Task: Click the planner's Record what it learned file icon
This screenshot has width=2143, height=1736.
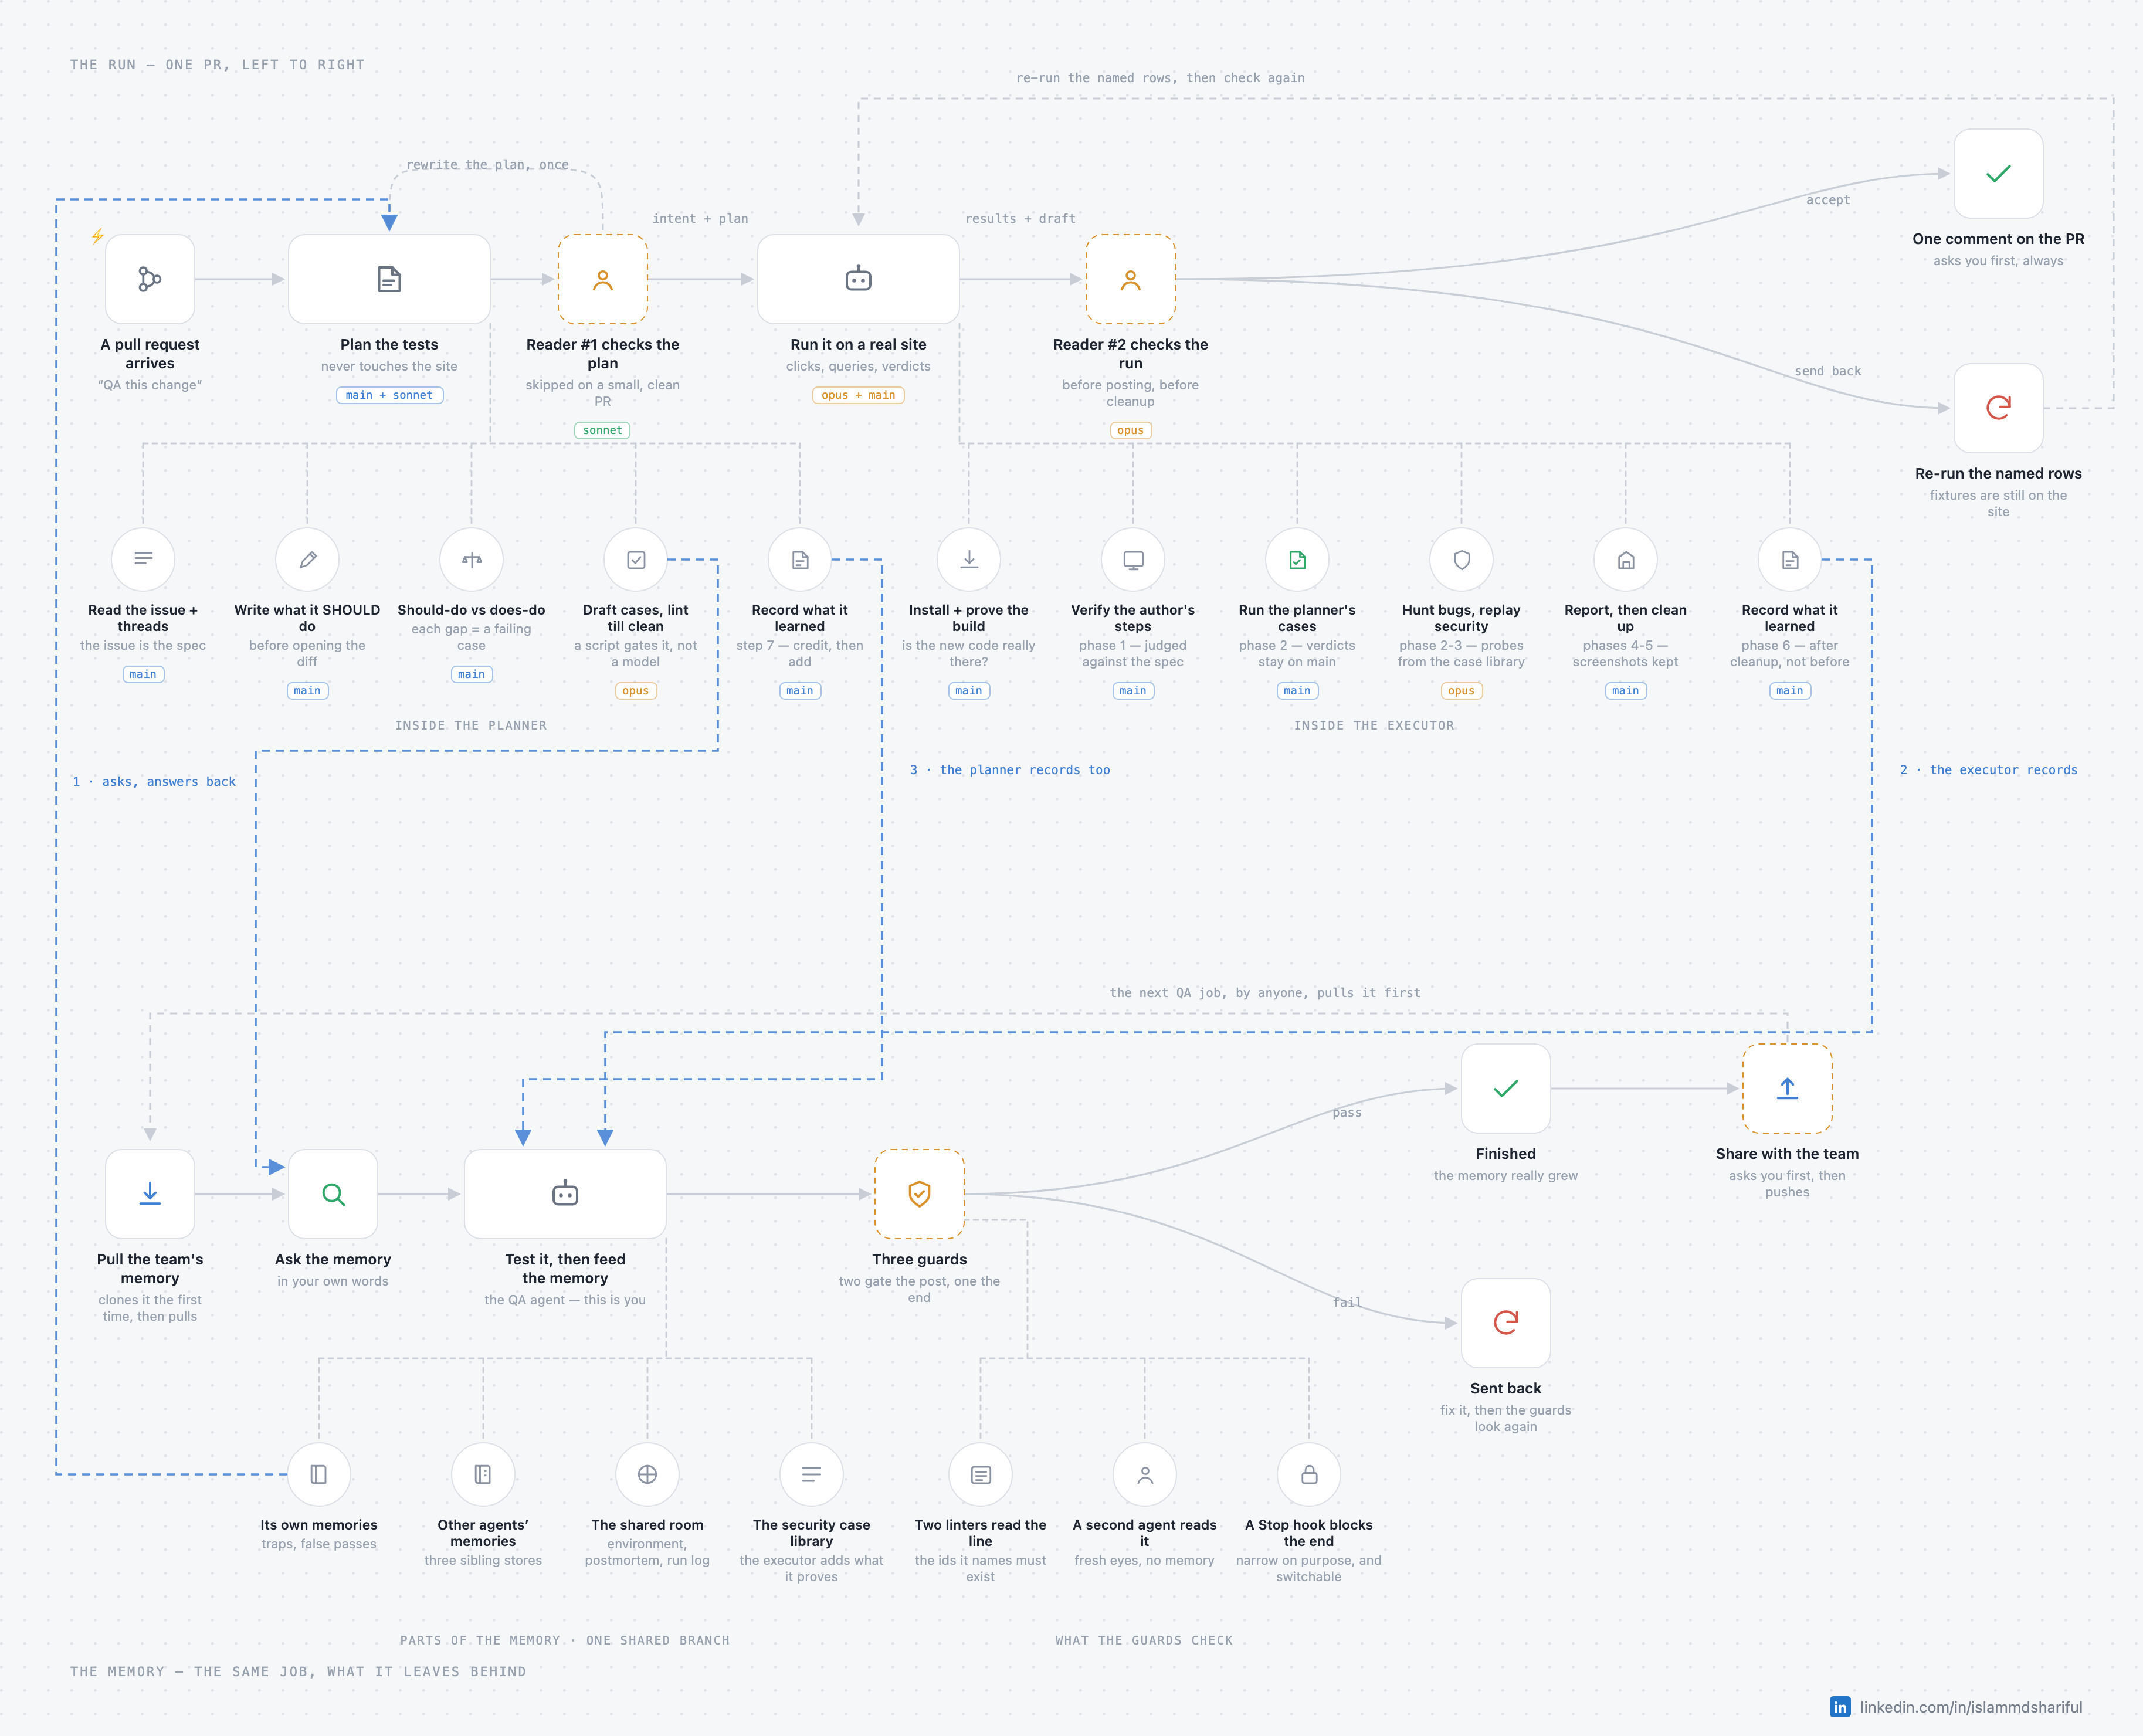Action: click(x=800, y=560)
